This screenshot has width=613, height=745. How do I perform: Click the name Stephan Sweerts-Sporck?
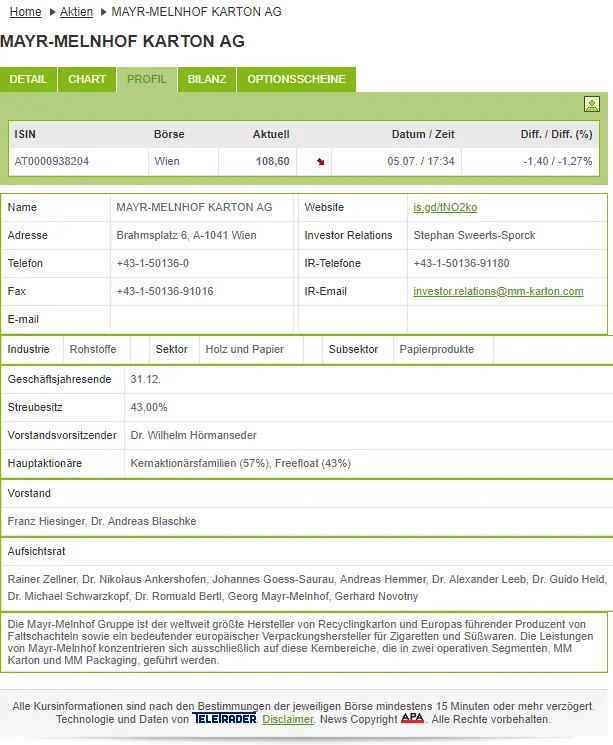click(x=474, y=235)
